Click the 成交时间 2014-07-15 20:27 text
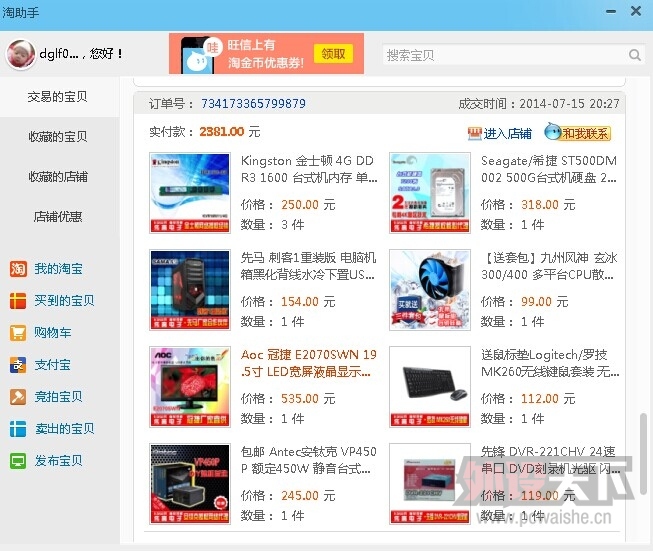653x551 pixels. [539, 103]
